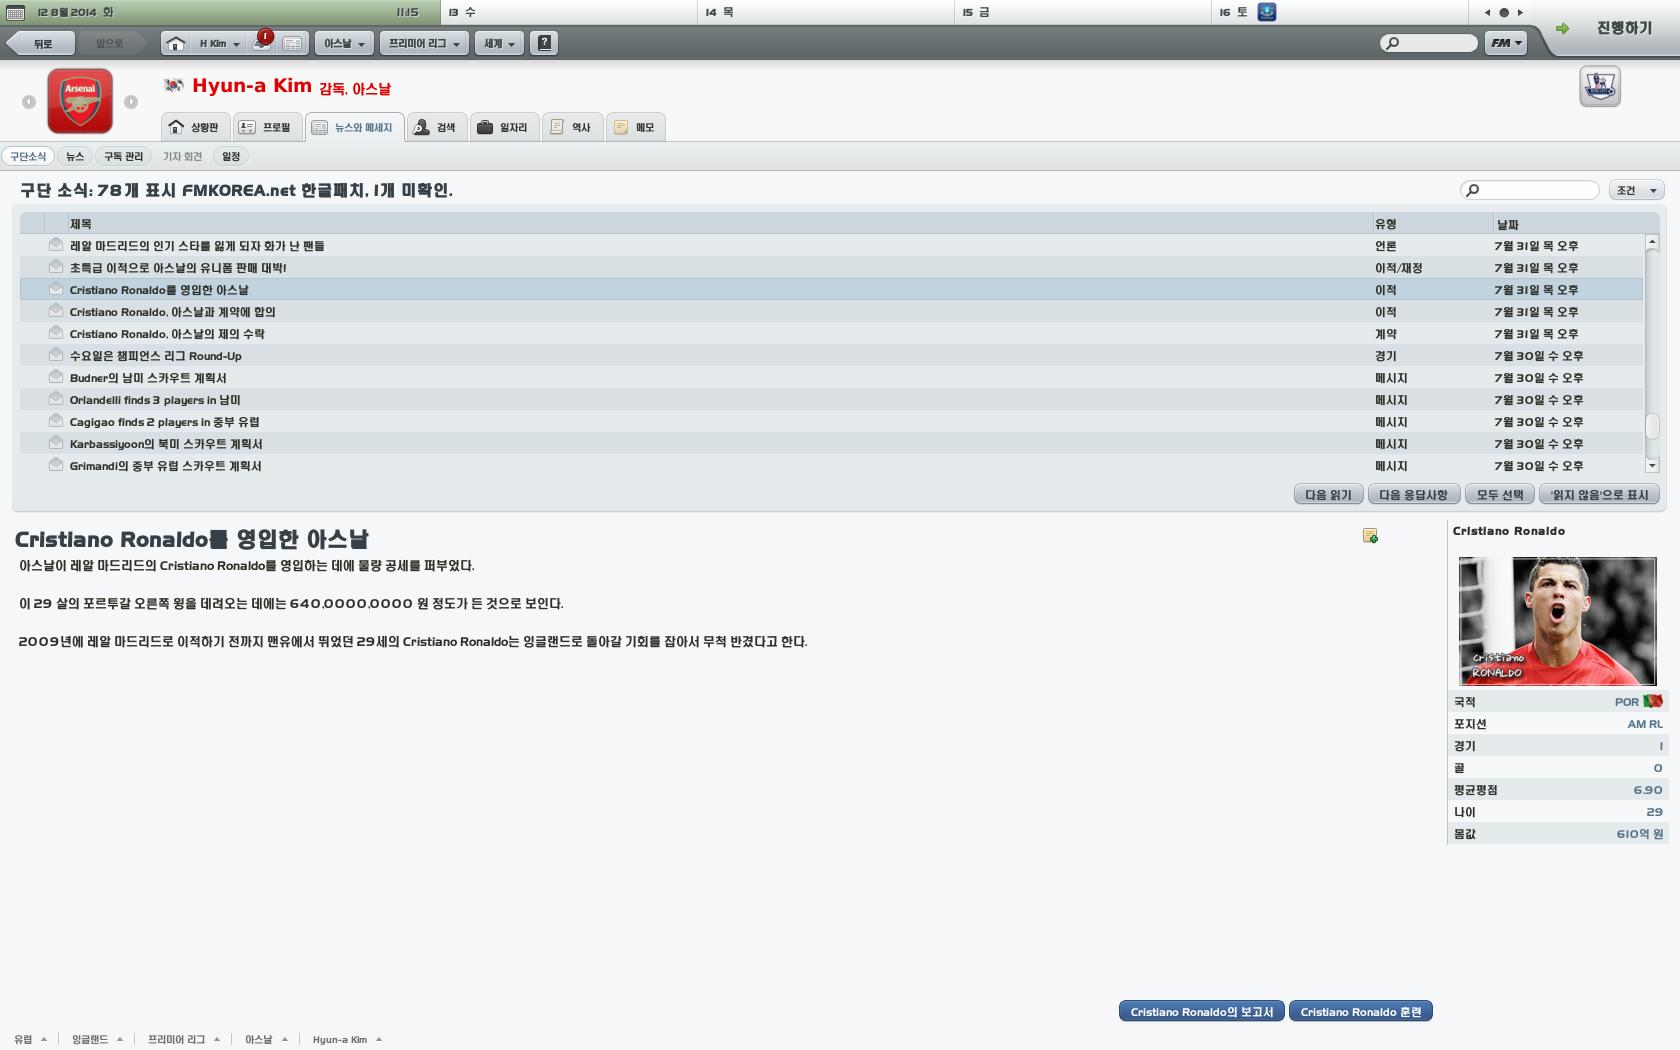Select the 구독 관리 sub-tab
Screen dimensions: 1680x1050
(x=124, y=156)
